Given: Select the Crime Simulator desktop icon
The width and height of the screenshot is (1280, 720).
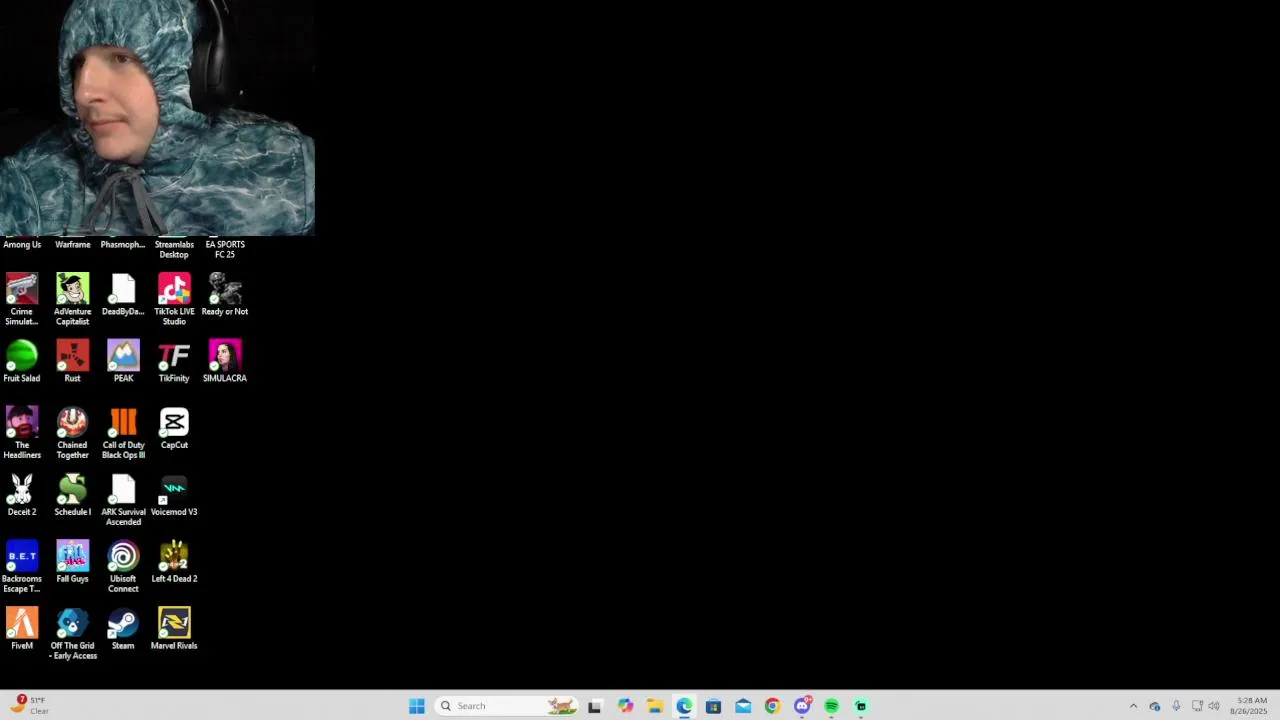Looking at the screenshot, I should [x=22, y=299].
